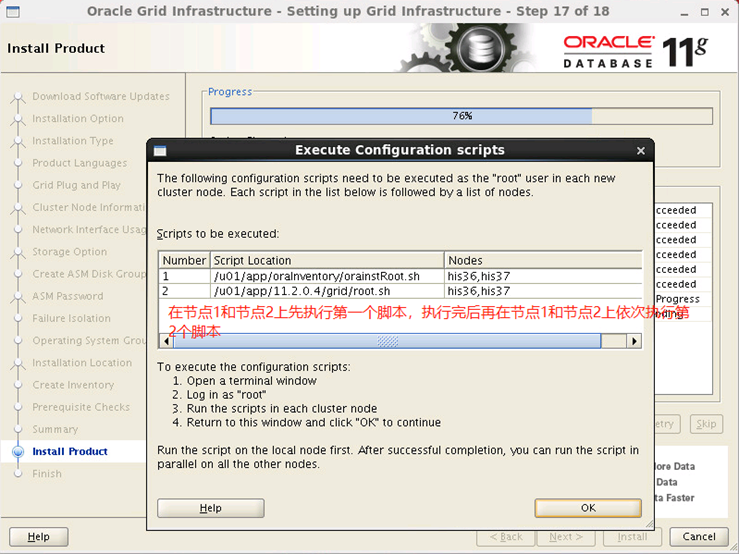Screen dimensions: 739x554
Task: Click the Script Location column header
Action: click(327, 261)
